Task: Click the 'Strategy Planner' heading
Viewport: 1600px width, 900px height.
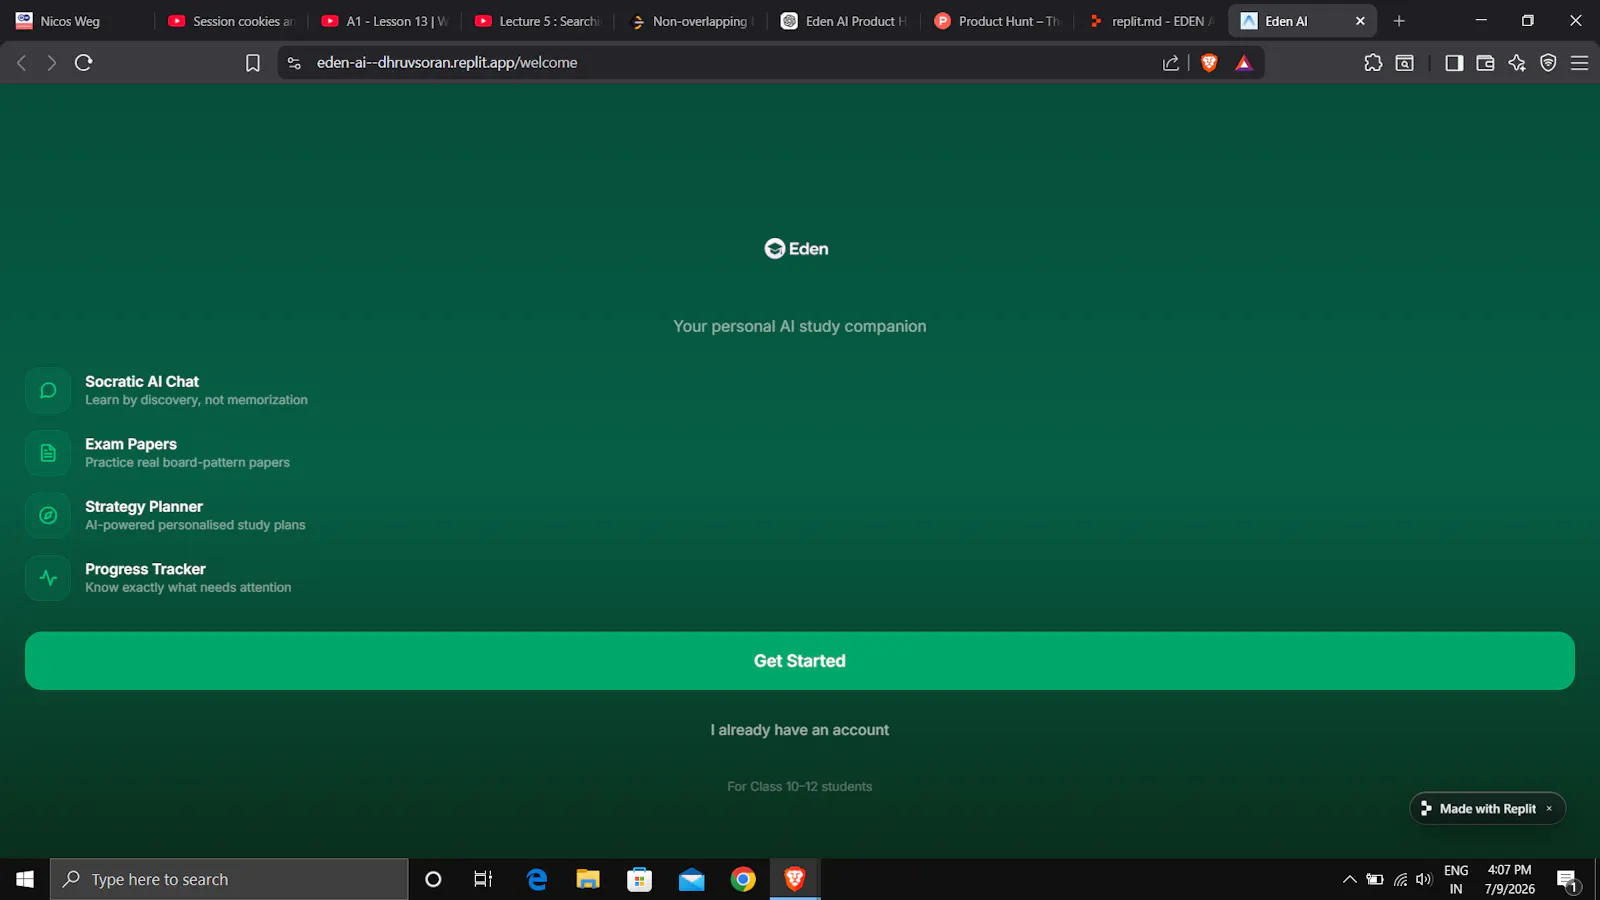Action: [144, 507]
